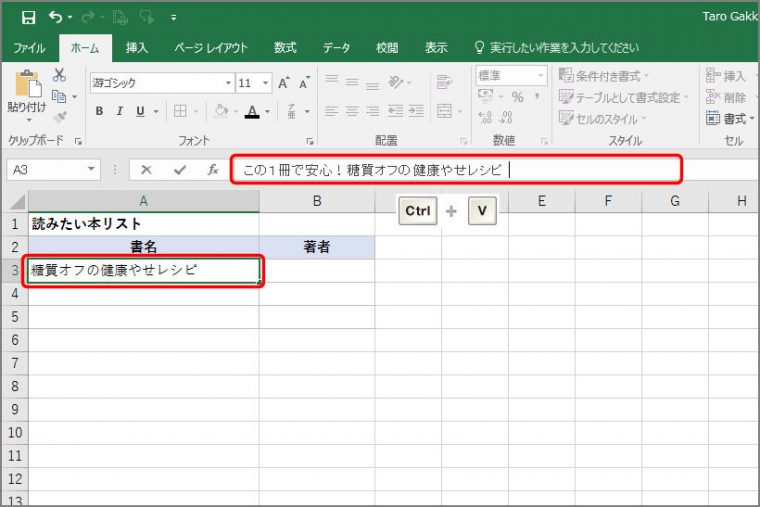Click the Increase Indent icon
The width and height of the screenshot is (760, 507).
click(416, 111)
